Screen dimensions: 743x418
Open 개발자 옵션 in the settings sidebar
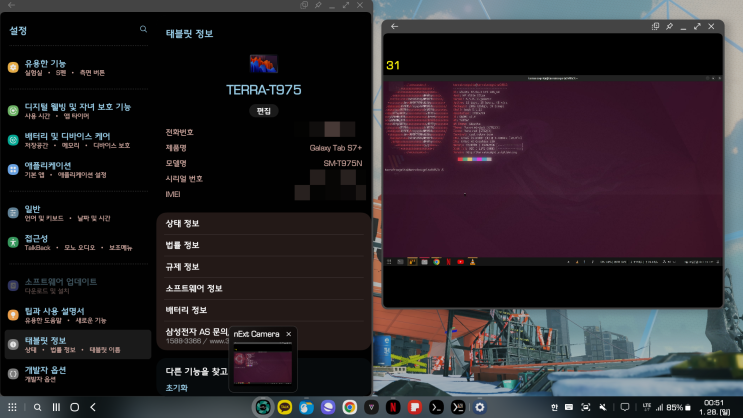point(78,374)
